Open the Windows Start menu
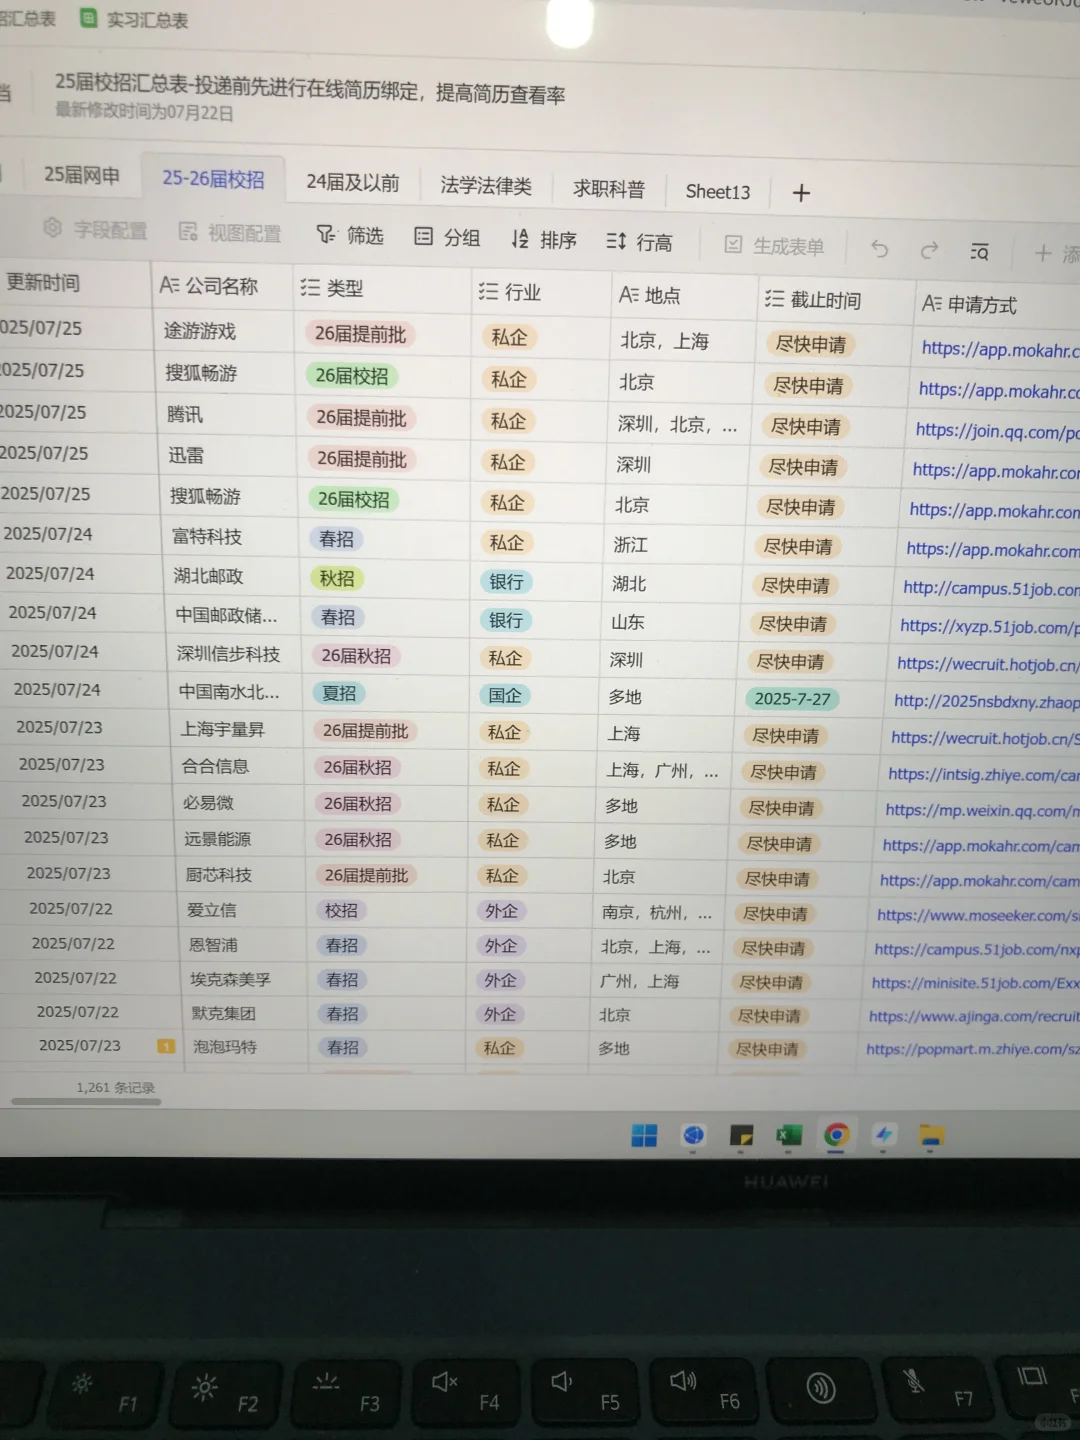 pos(644,1136)
